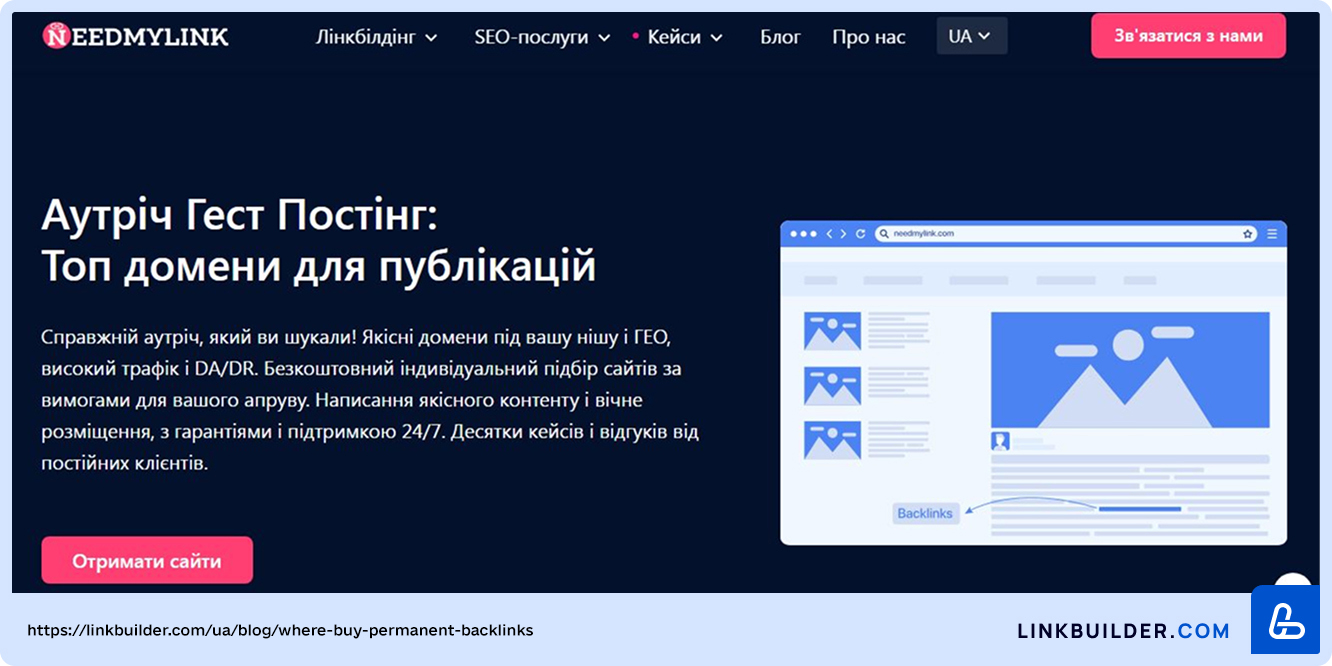This screenshot has width=1332, height=666.
Task: Go to the Блог page
Action: click(x=780, y=37)
